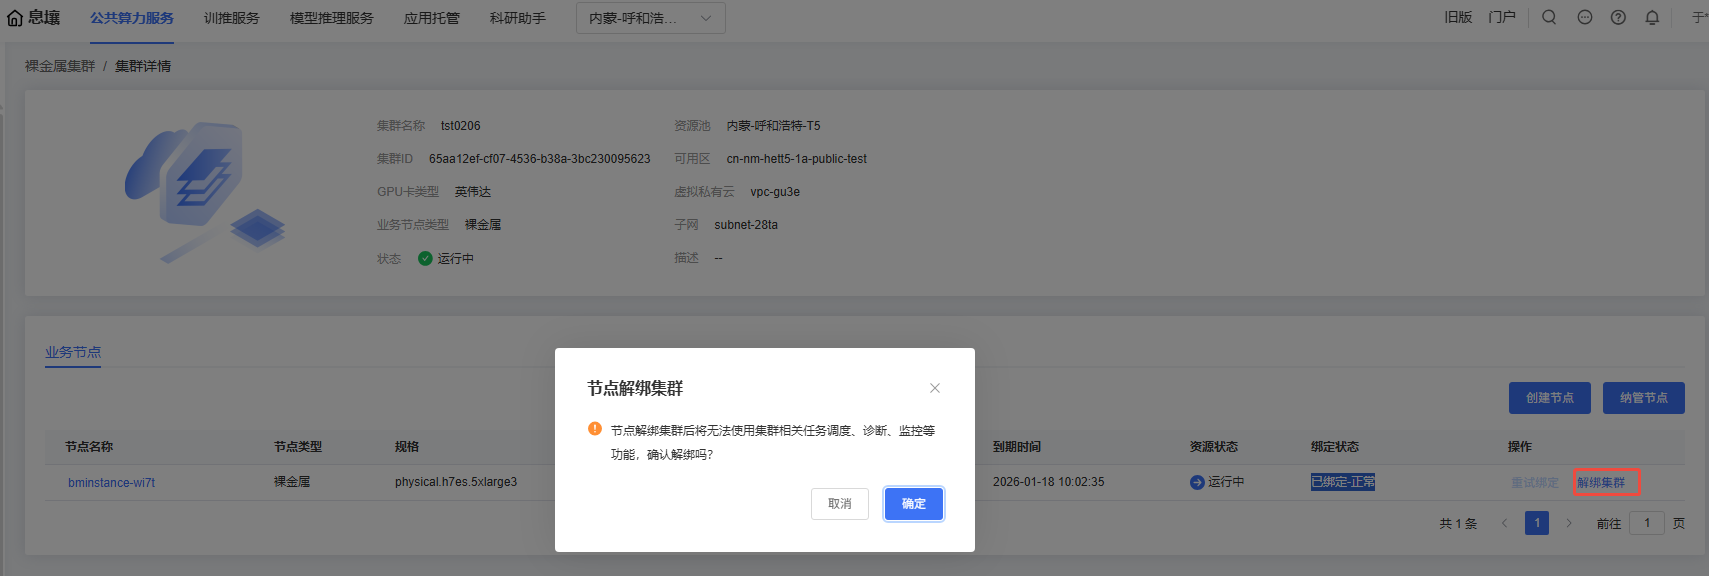Open 模型推理服务 menu item
Image resolution: width=1709 pixels, height=576 pixels.
click(x=331, y=18)
